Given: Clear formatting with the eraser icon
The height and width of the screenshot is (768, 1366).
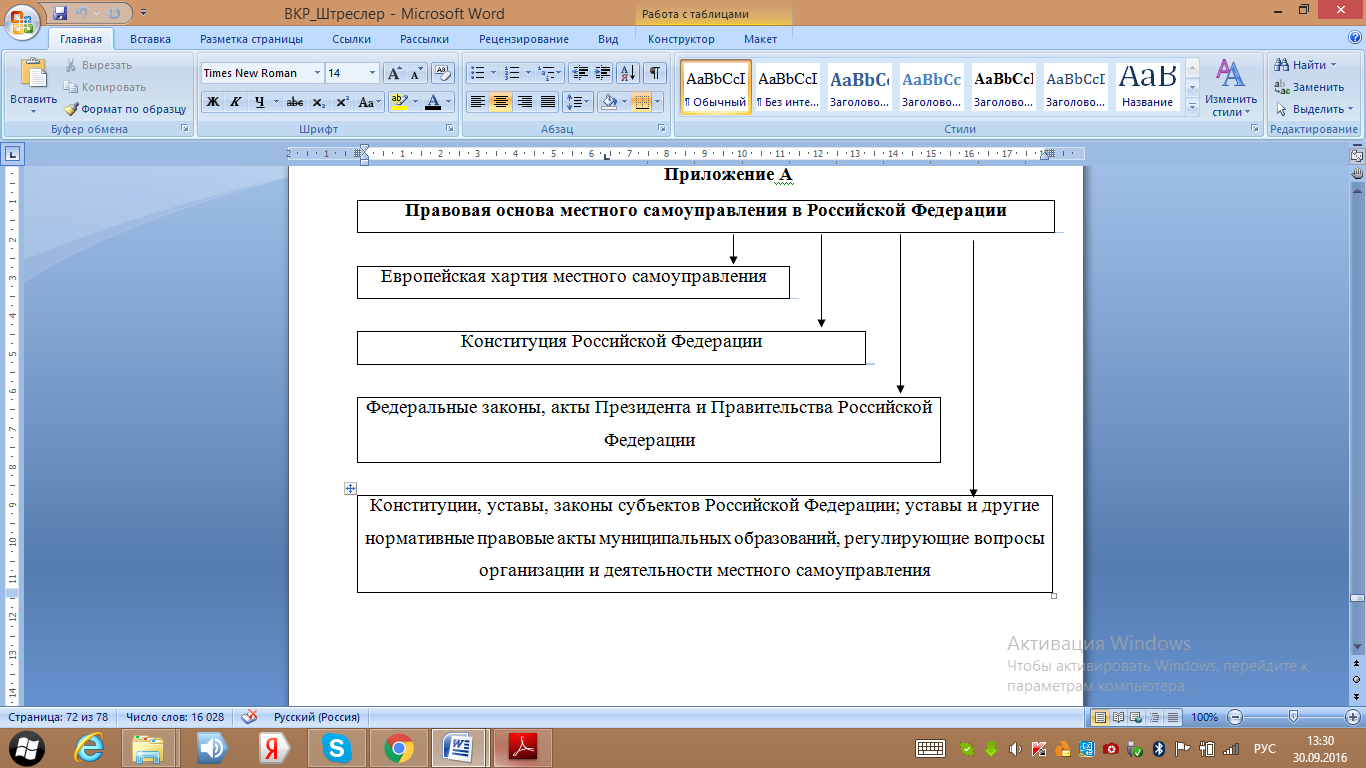Looking at the screenshot, I should click(x=444, y=73).
